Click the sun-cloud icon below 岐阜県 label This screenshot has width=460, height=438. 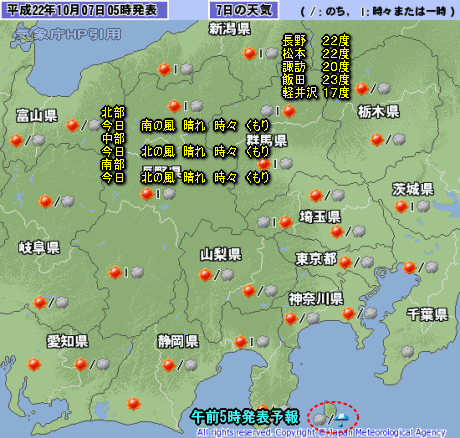tap(51, 302)
